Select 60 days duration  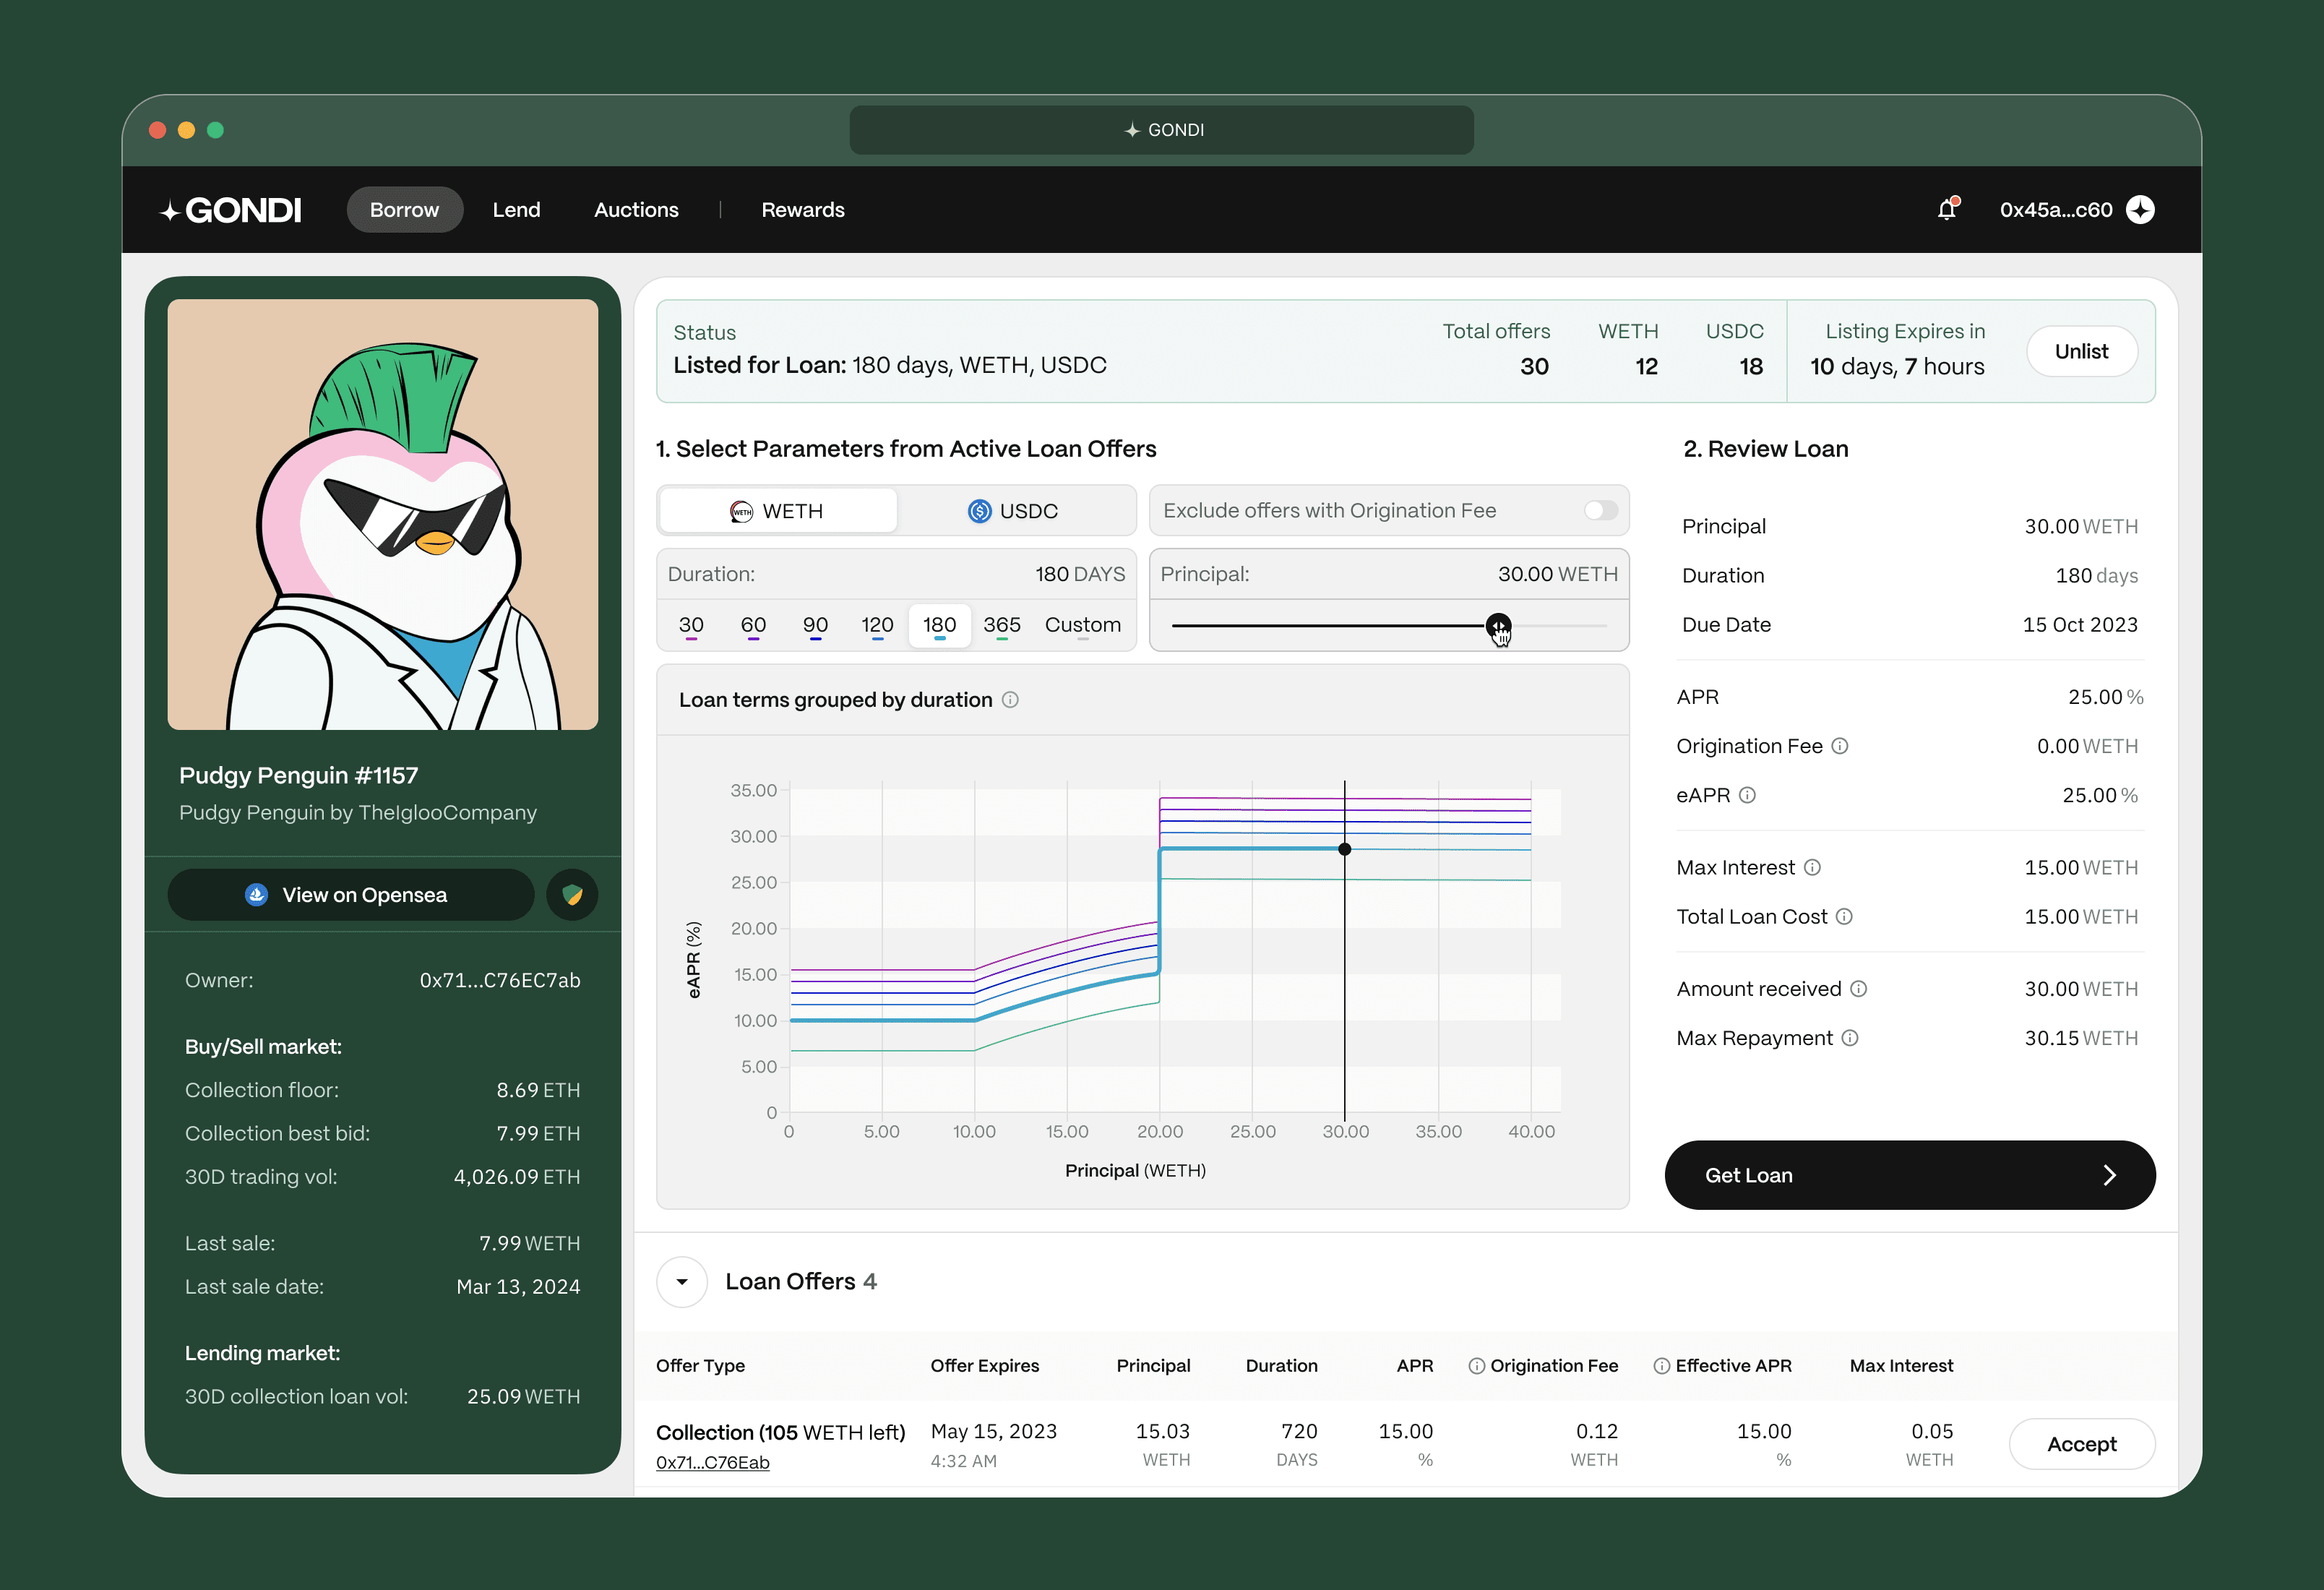(753, 626)
